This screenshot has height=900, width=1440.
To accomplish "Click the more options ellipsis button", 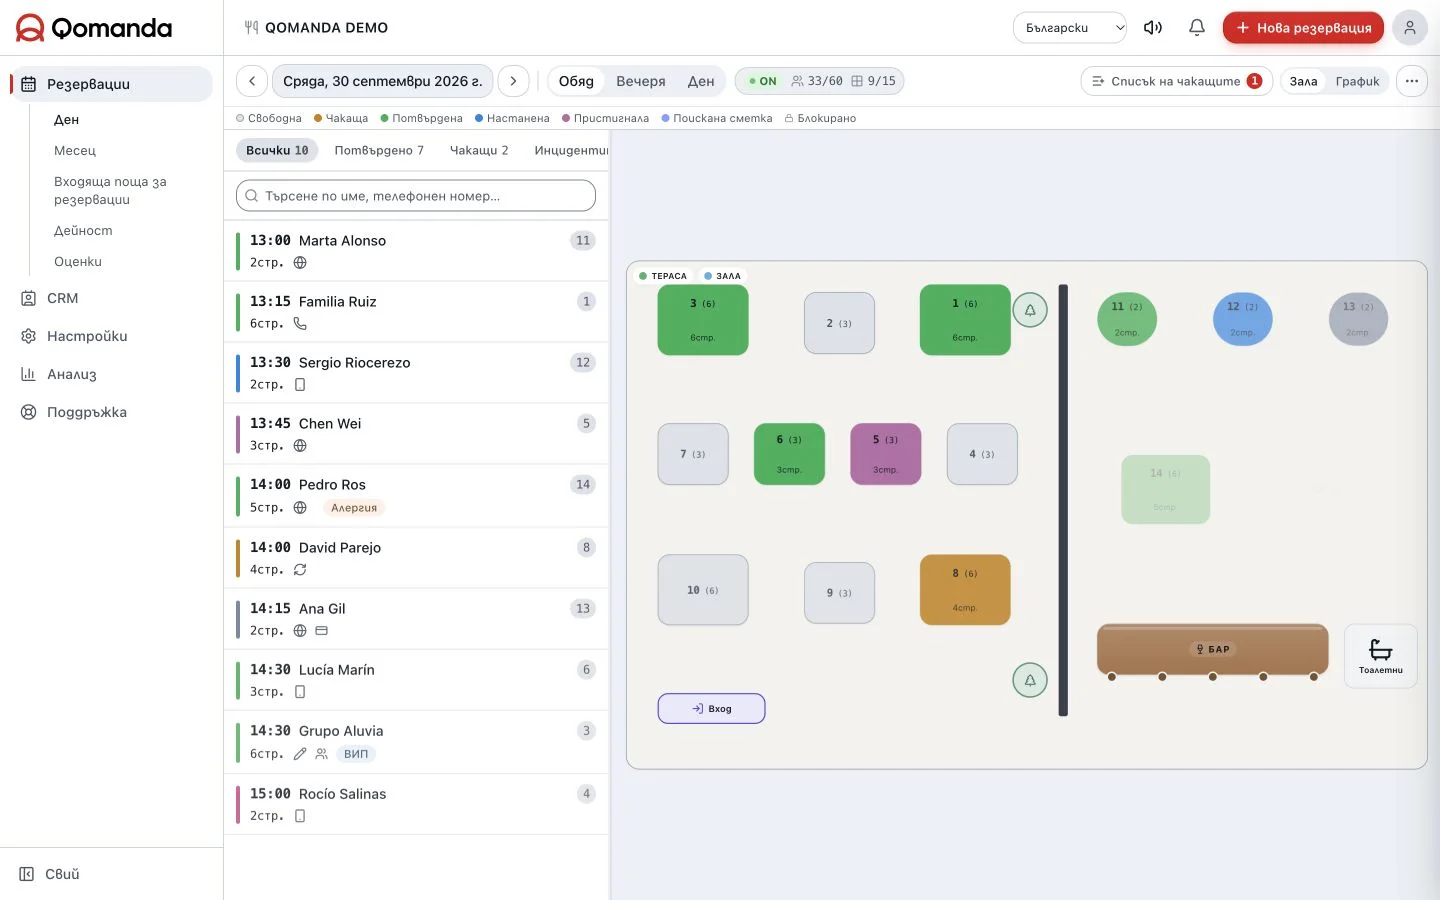I will pos(1411,81).
